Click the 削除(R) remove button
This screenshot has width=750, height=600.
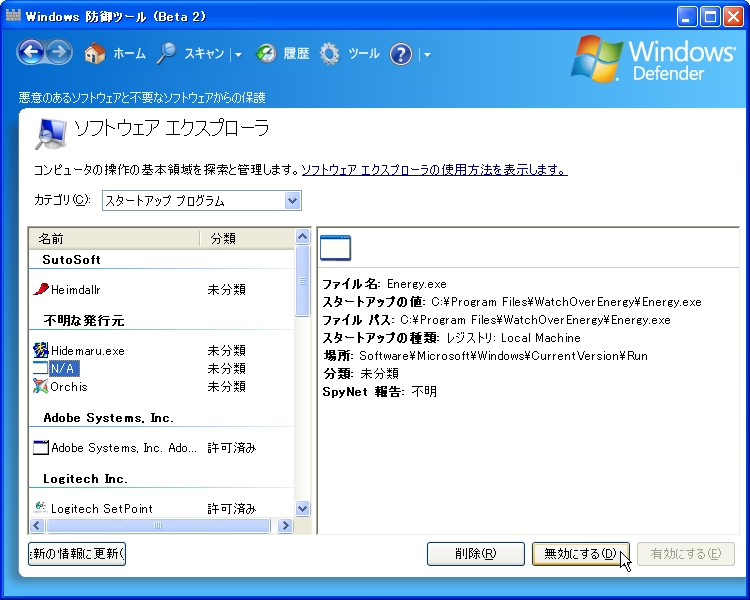click(x=476, y=554)
